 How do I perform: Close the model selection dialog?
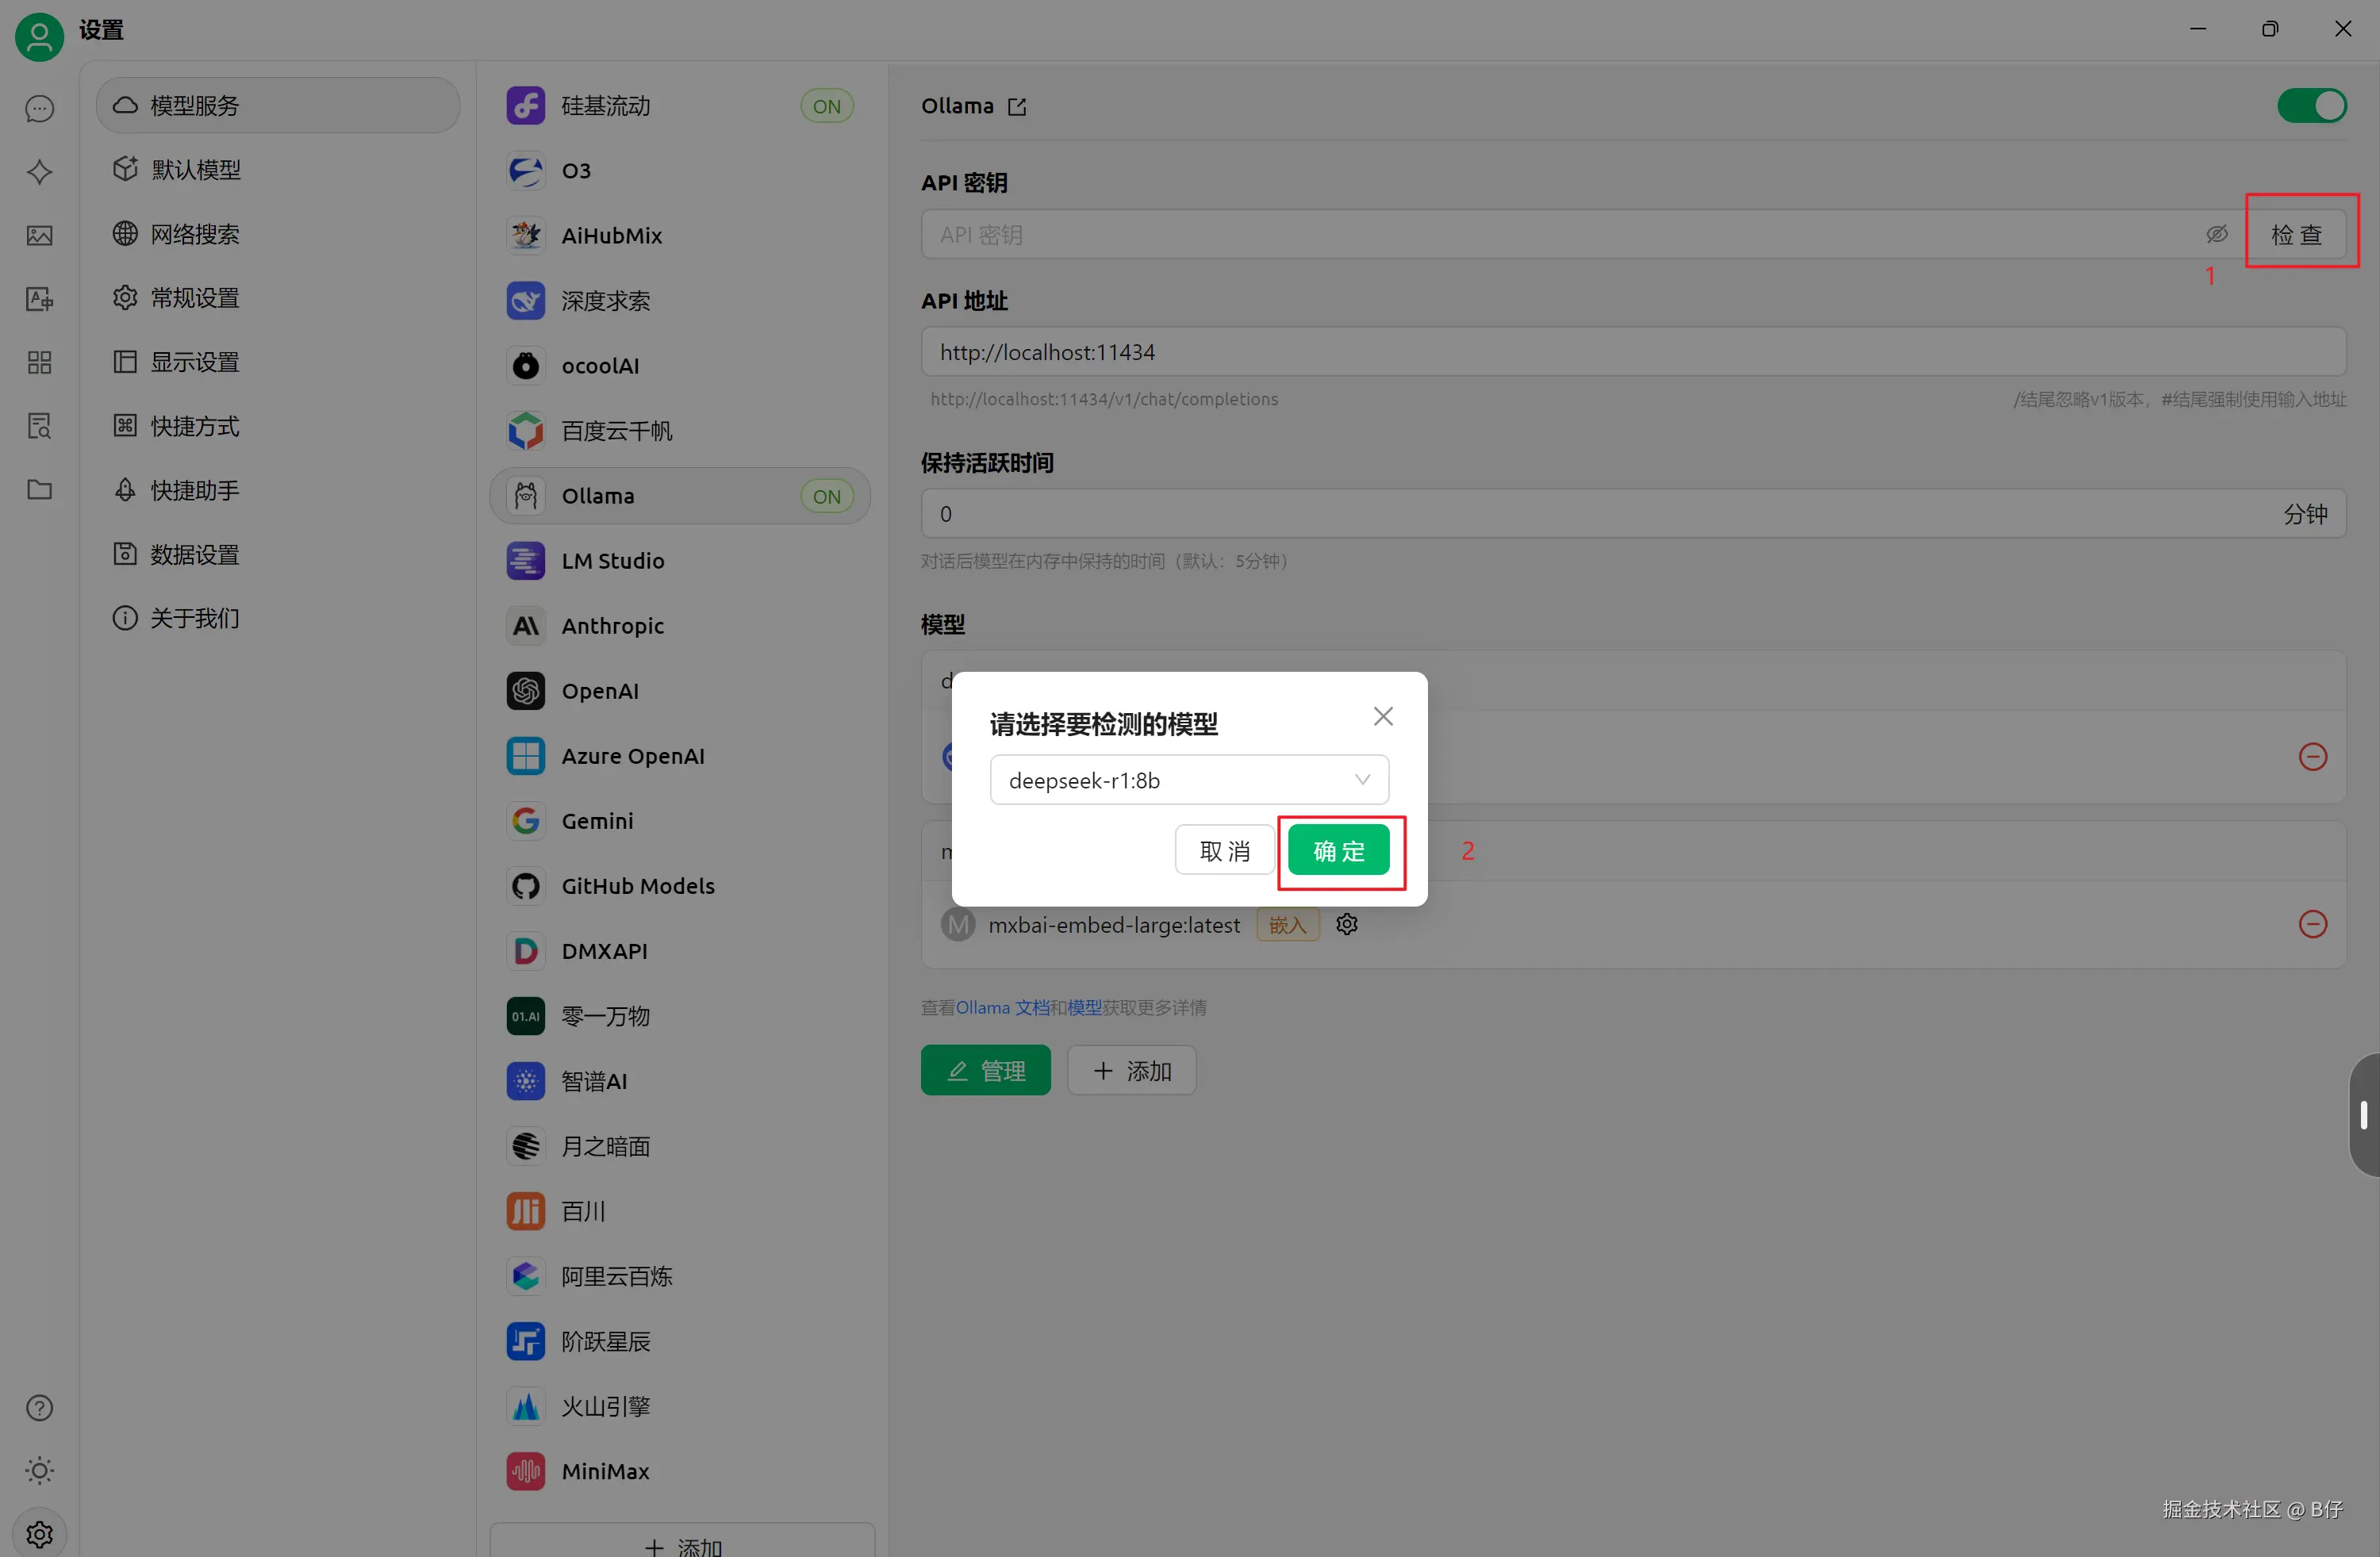1383,717
